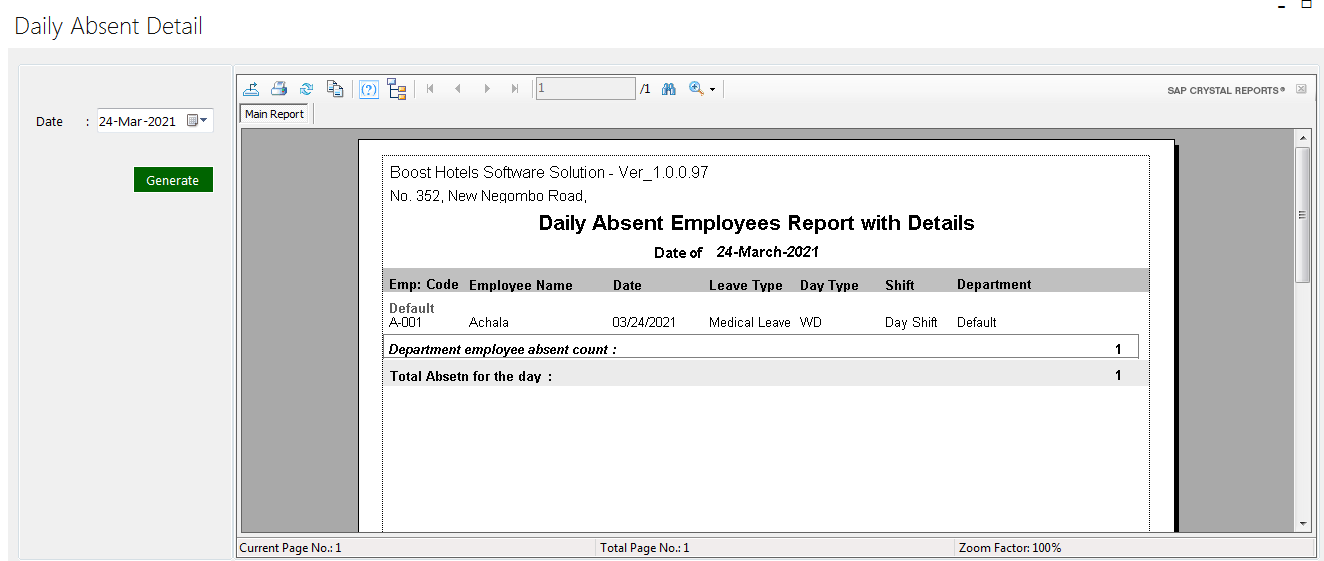Image resolution: width=1324 pixels, height=561 pixels.
Task: Jump to last page arrow
Action: coord(515,89)
